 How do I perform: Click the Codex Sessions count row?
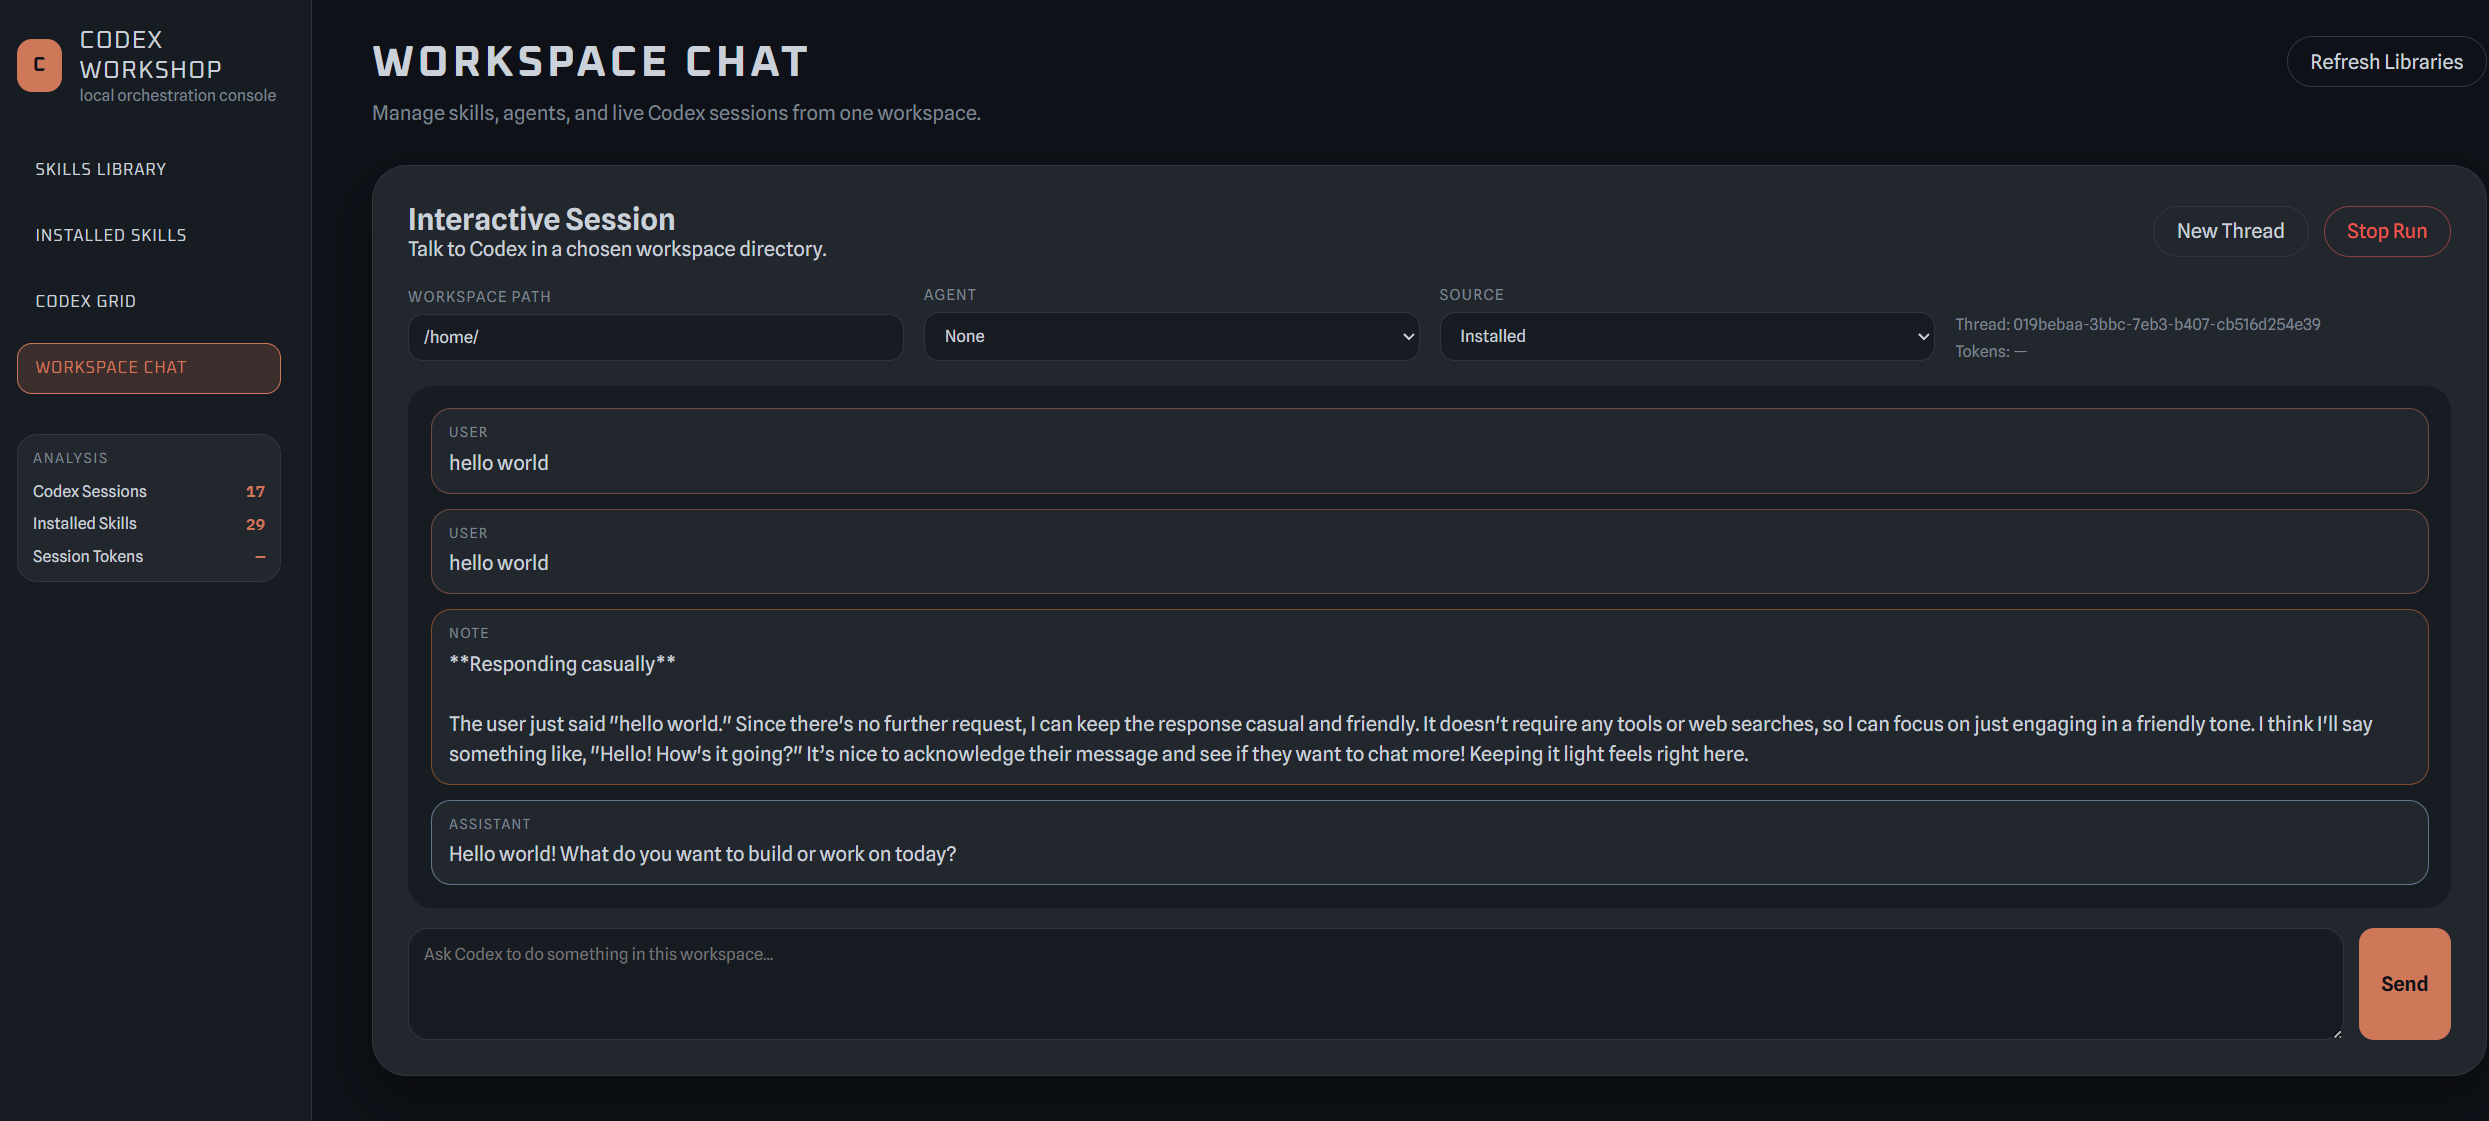(x=148, y=492)
